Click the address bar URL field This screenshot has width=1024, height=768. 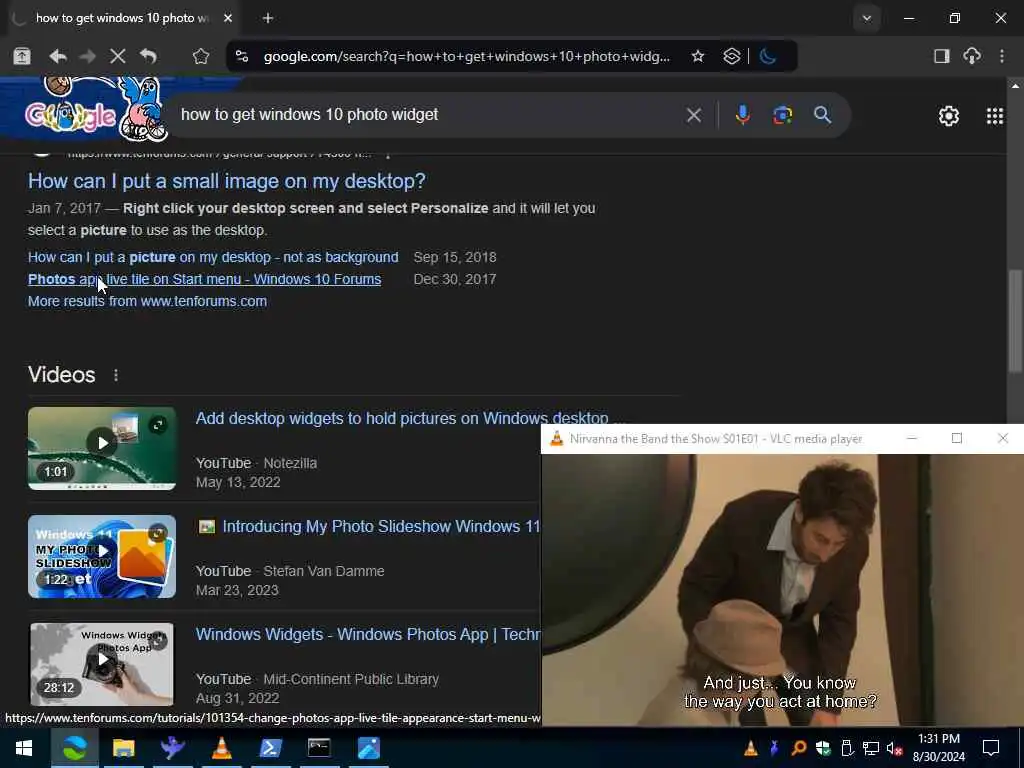466,56
